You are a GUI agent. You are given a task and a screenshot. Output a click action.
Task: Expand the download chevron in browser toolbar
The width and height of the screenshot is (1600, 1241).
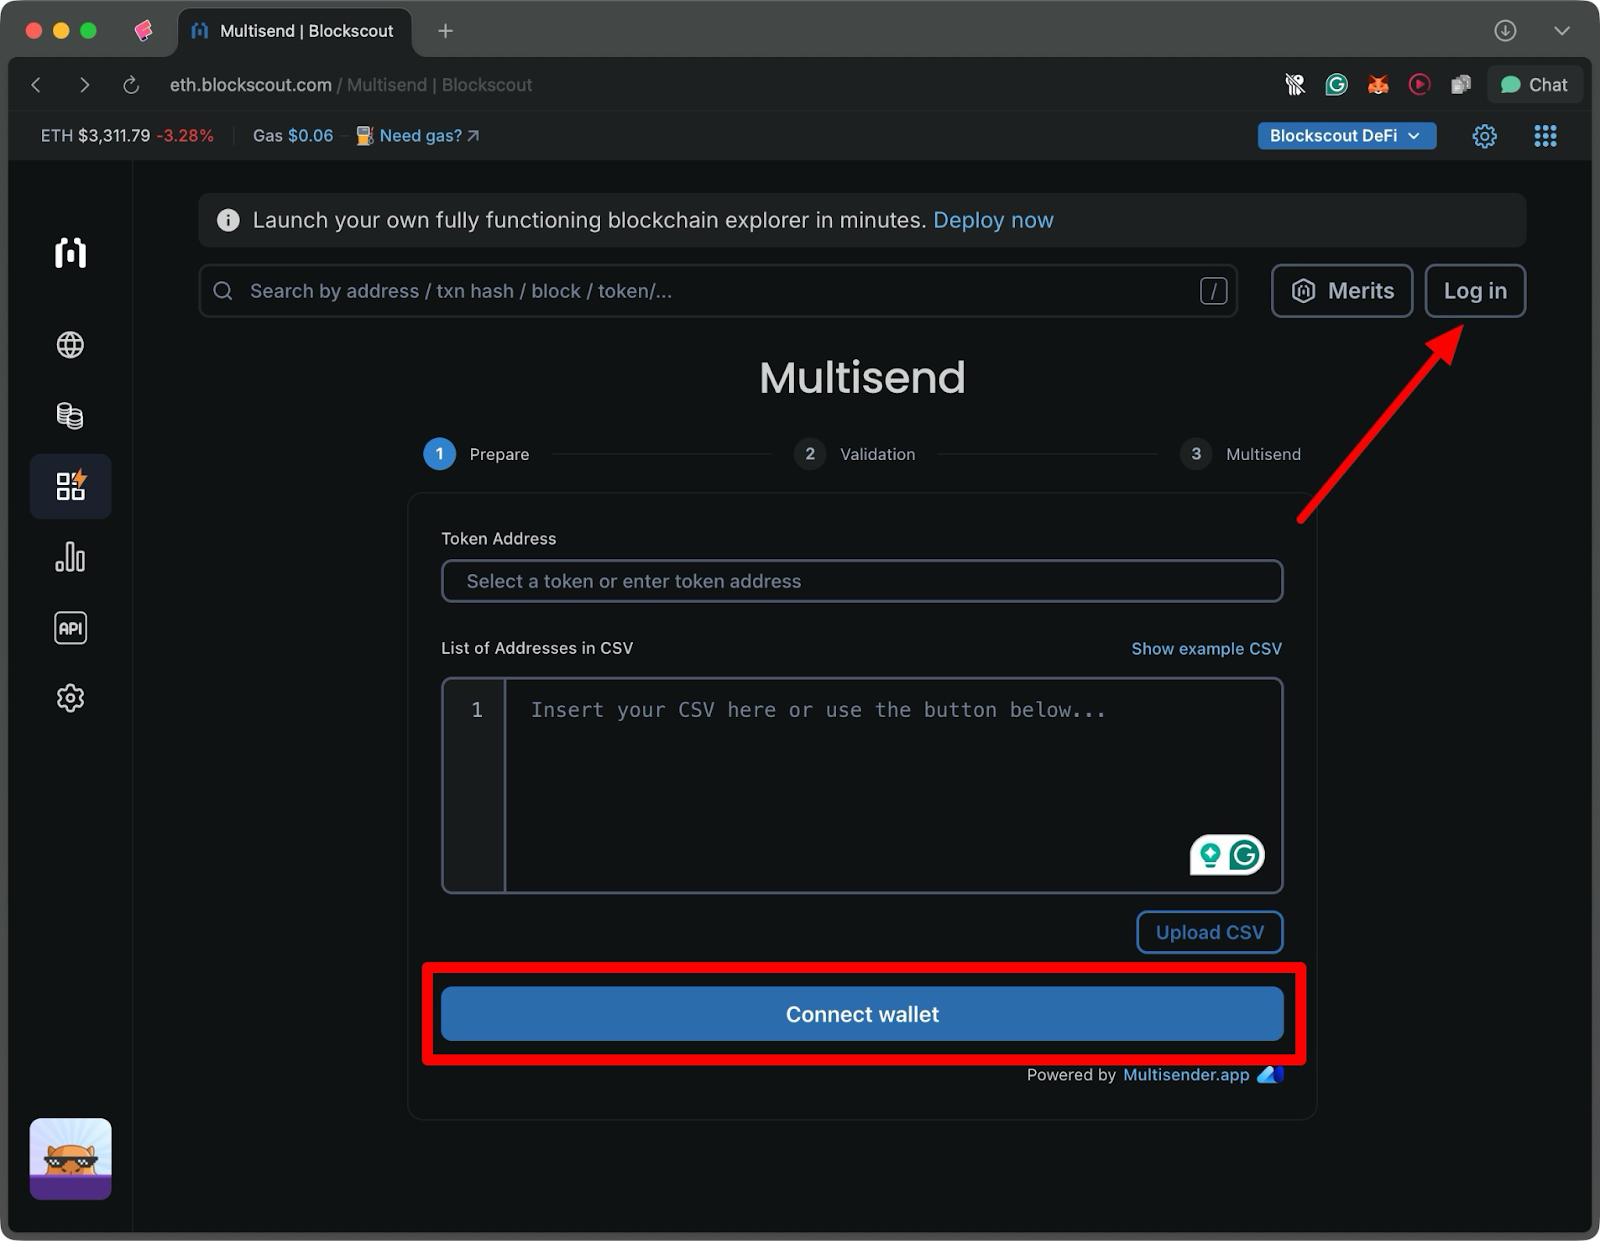1562,31
